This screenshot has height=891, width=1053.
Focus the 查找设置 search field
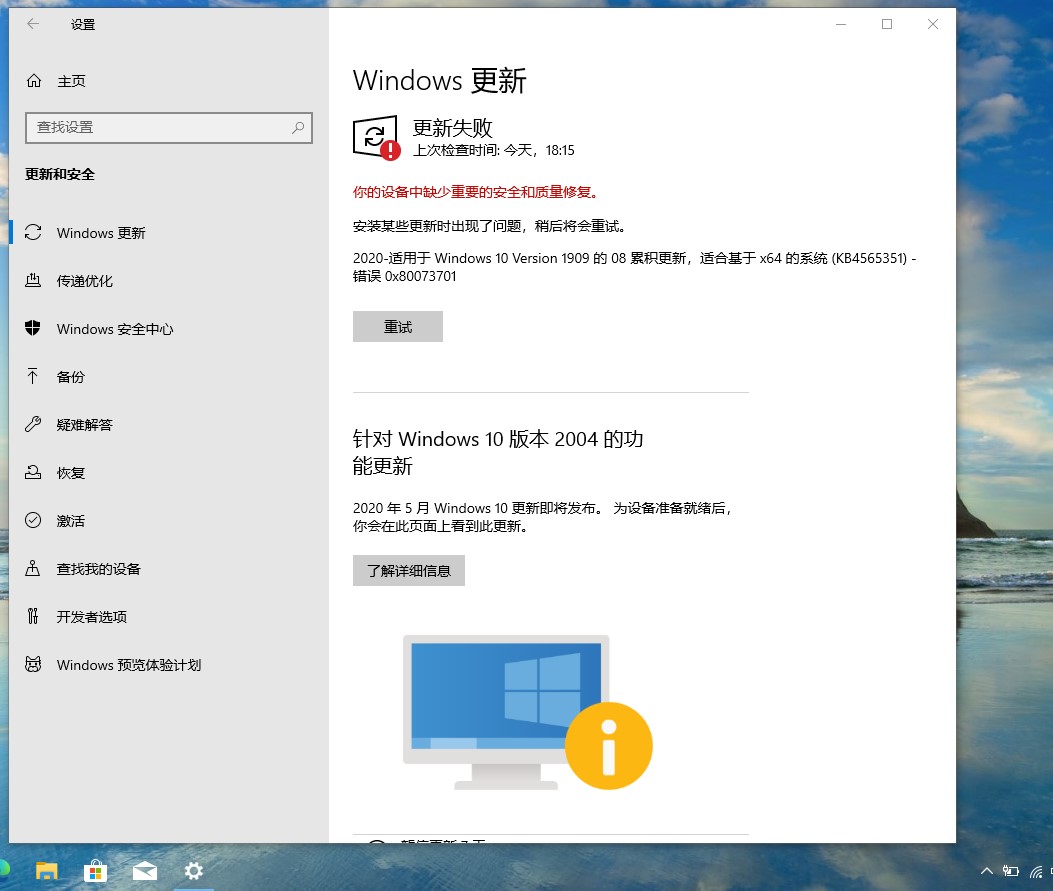pos(169,128)
